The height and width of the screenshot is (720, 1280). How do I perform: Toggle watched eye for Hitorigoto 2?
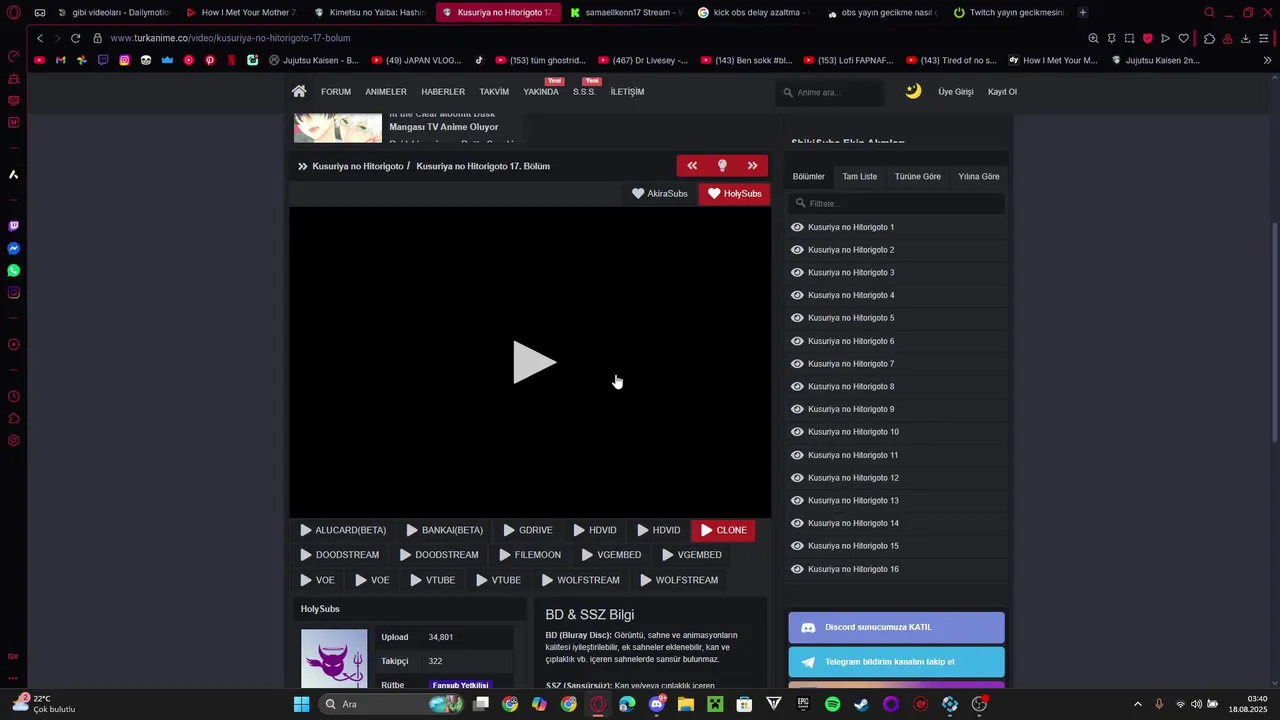tap(797, 250)
